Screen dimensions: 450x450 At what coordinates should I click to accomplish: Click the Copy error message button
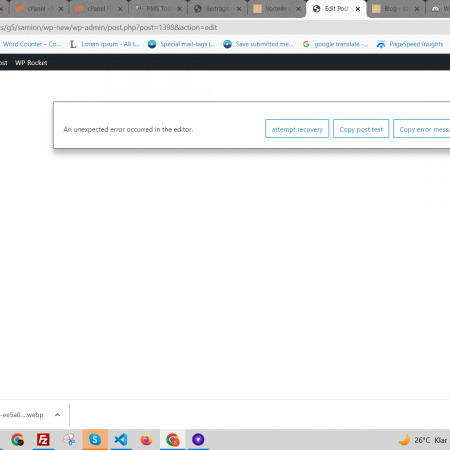pyautogui.click(x=422, y=129)
